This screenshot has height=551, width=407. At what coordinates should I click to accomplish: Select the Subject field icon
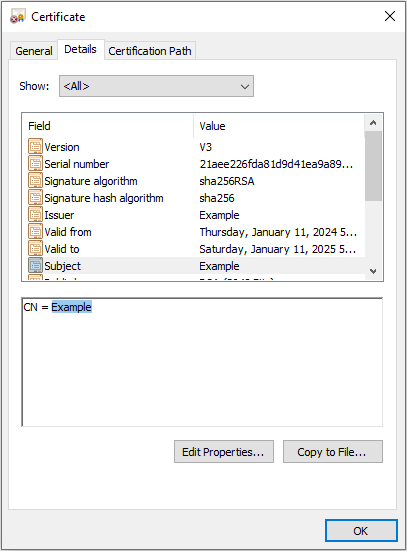[35, 265]
